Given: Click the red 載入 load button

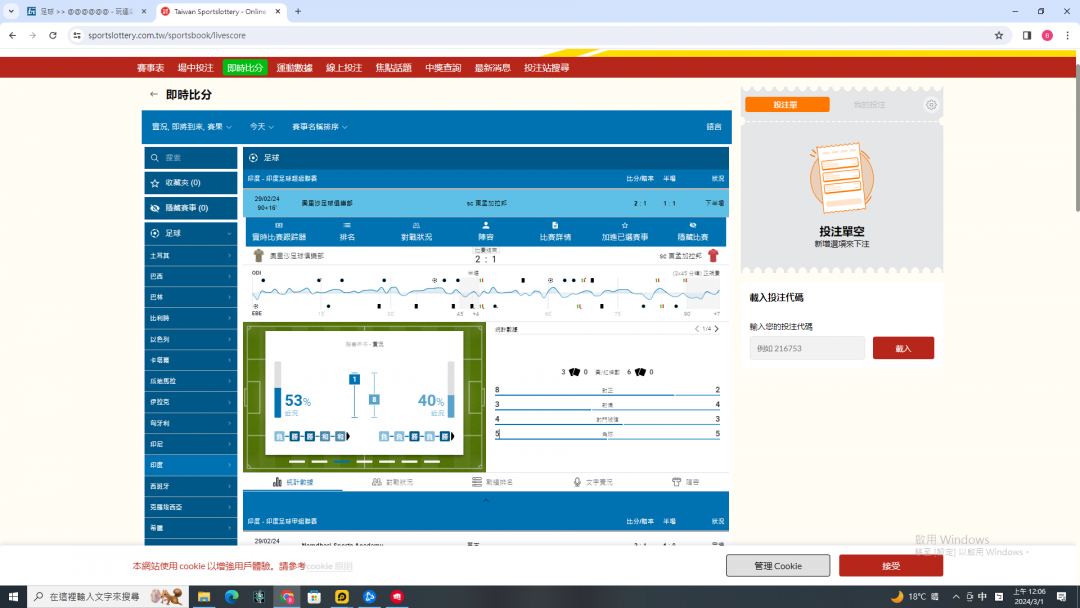Looking at the screenshot, I should click(x=903, y=348).
